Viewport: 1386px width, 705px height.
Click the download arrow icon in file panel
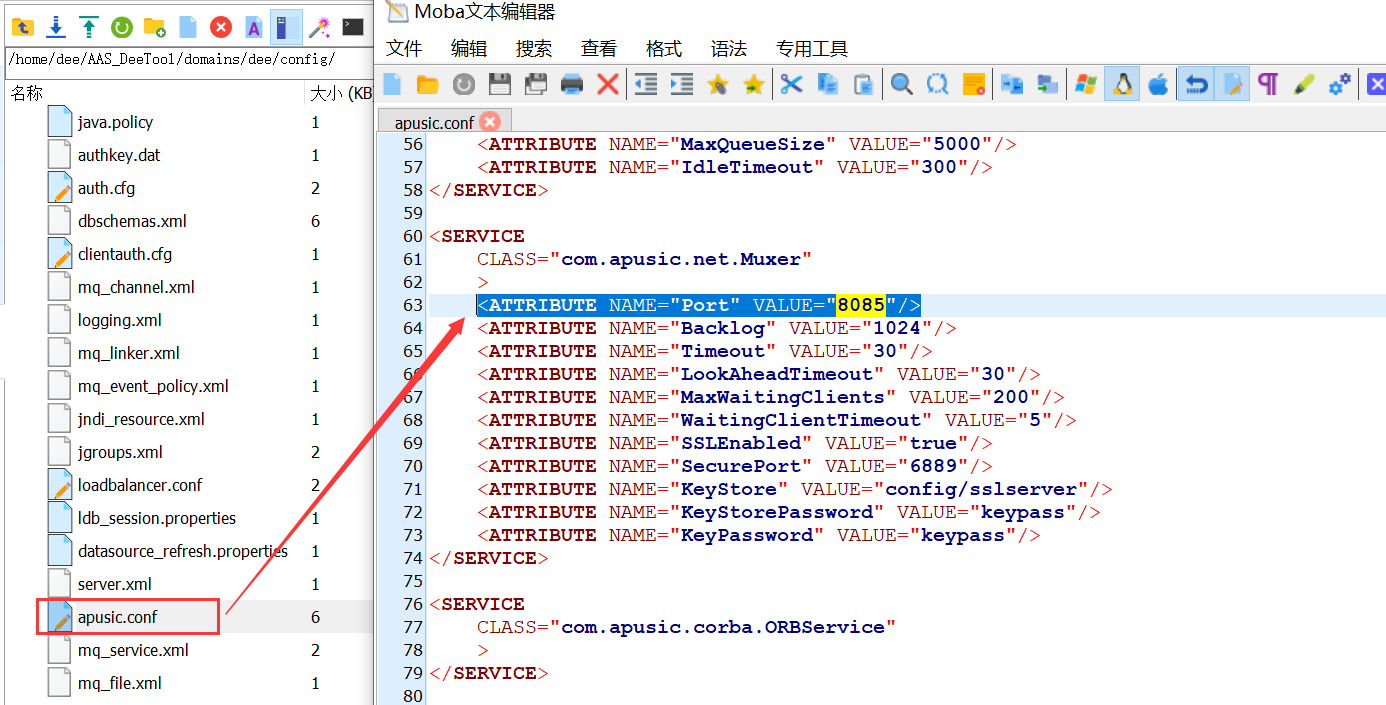click(56, 27)
